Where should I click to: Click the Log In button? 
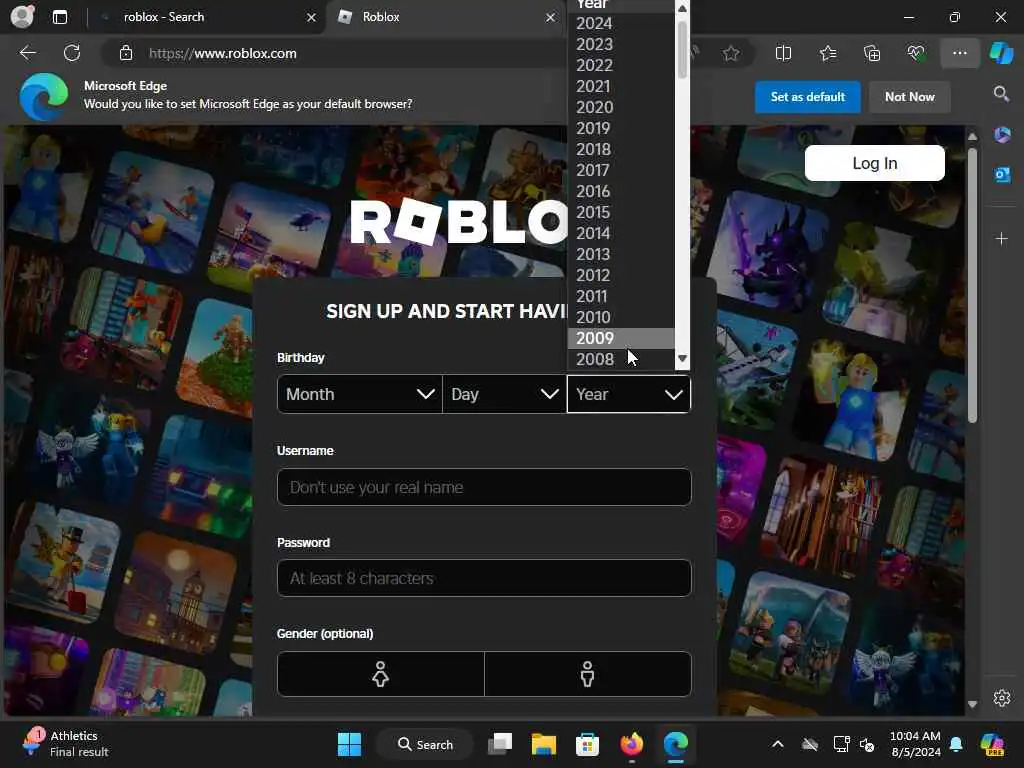coord(874,163)
